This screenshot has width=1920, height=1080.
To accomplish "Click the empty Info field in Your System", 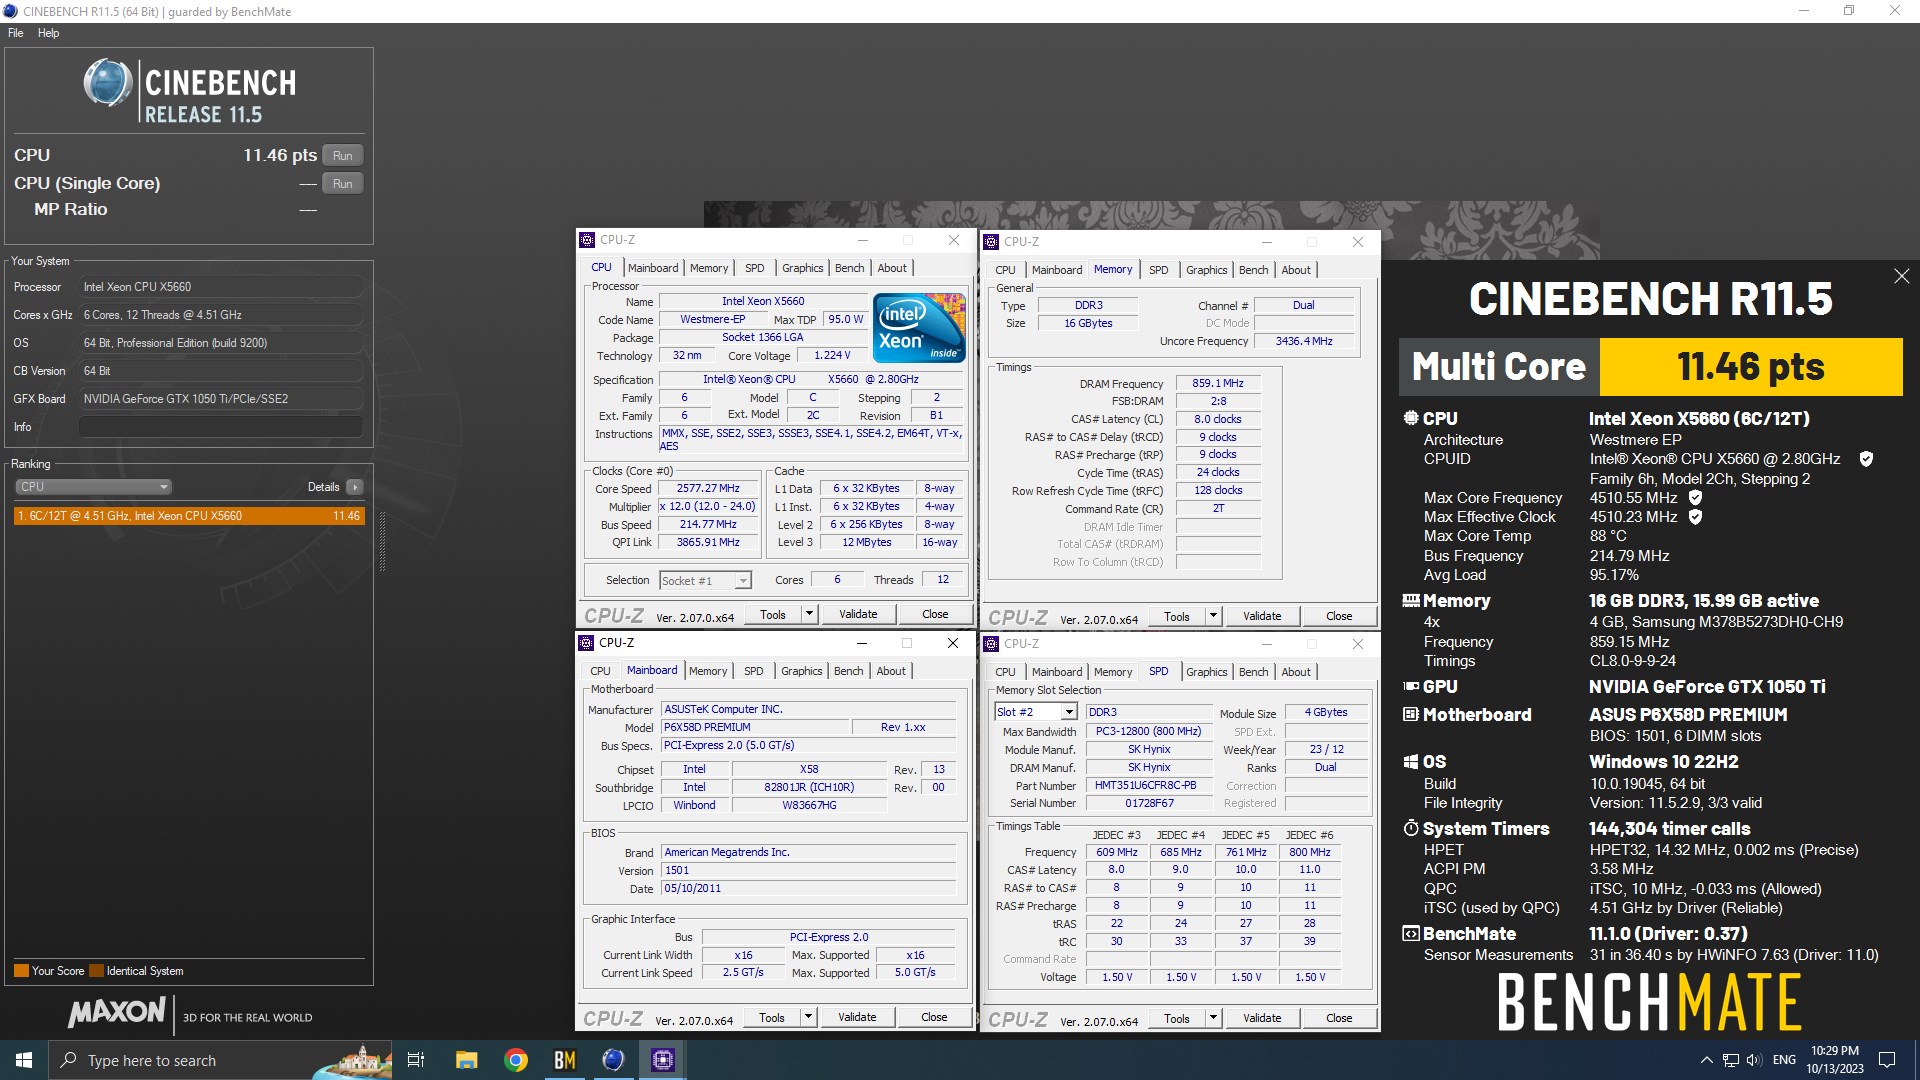I will (220, 427).
